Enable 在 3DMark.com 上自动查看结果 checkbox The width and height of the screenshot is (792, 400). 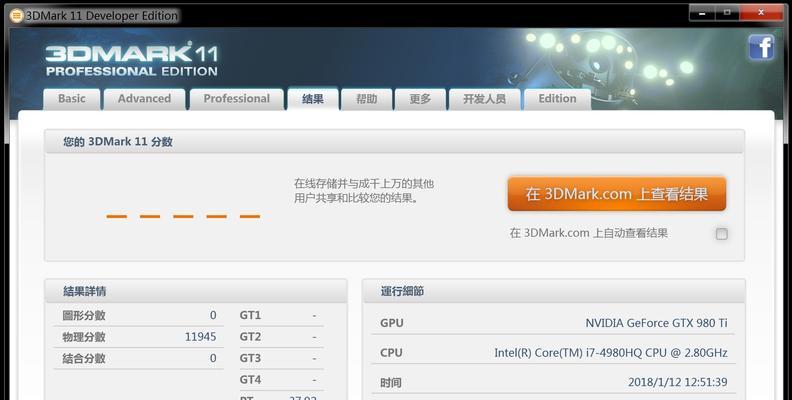(722, 234)
